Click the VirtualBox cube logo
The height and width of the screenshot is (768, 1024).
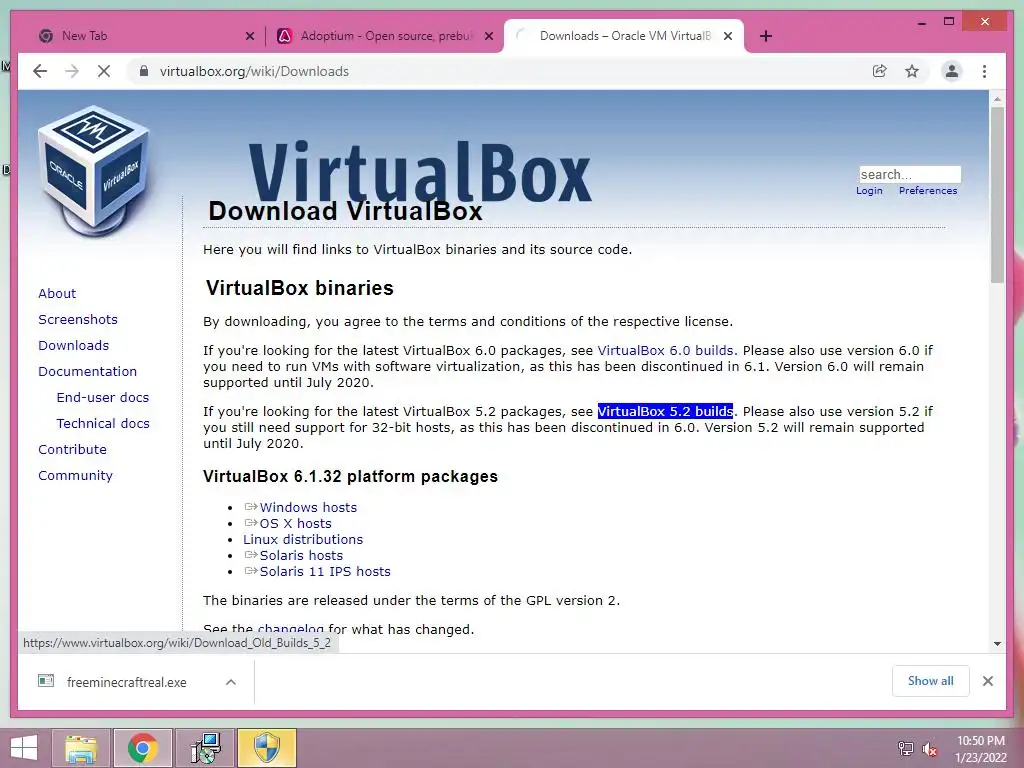tap(93, 171)
